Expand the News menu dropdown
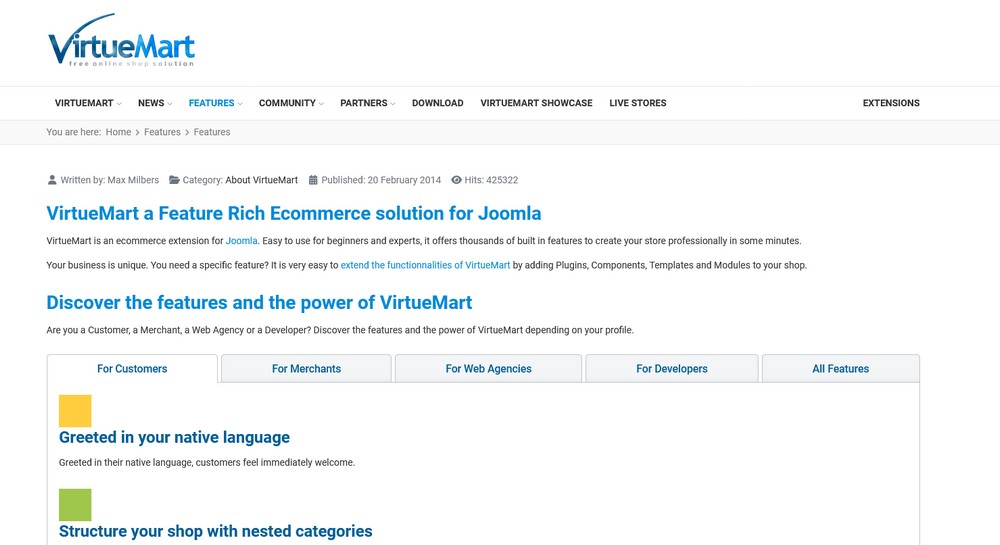The width and height of the screenshot is (1000, 545). (155, 103)
